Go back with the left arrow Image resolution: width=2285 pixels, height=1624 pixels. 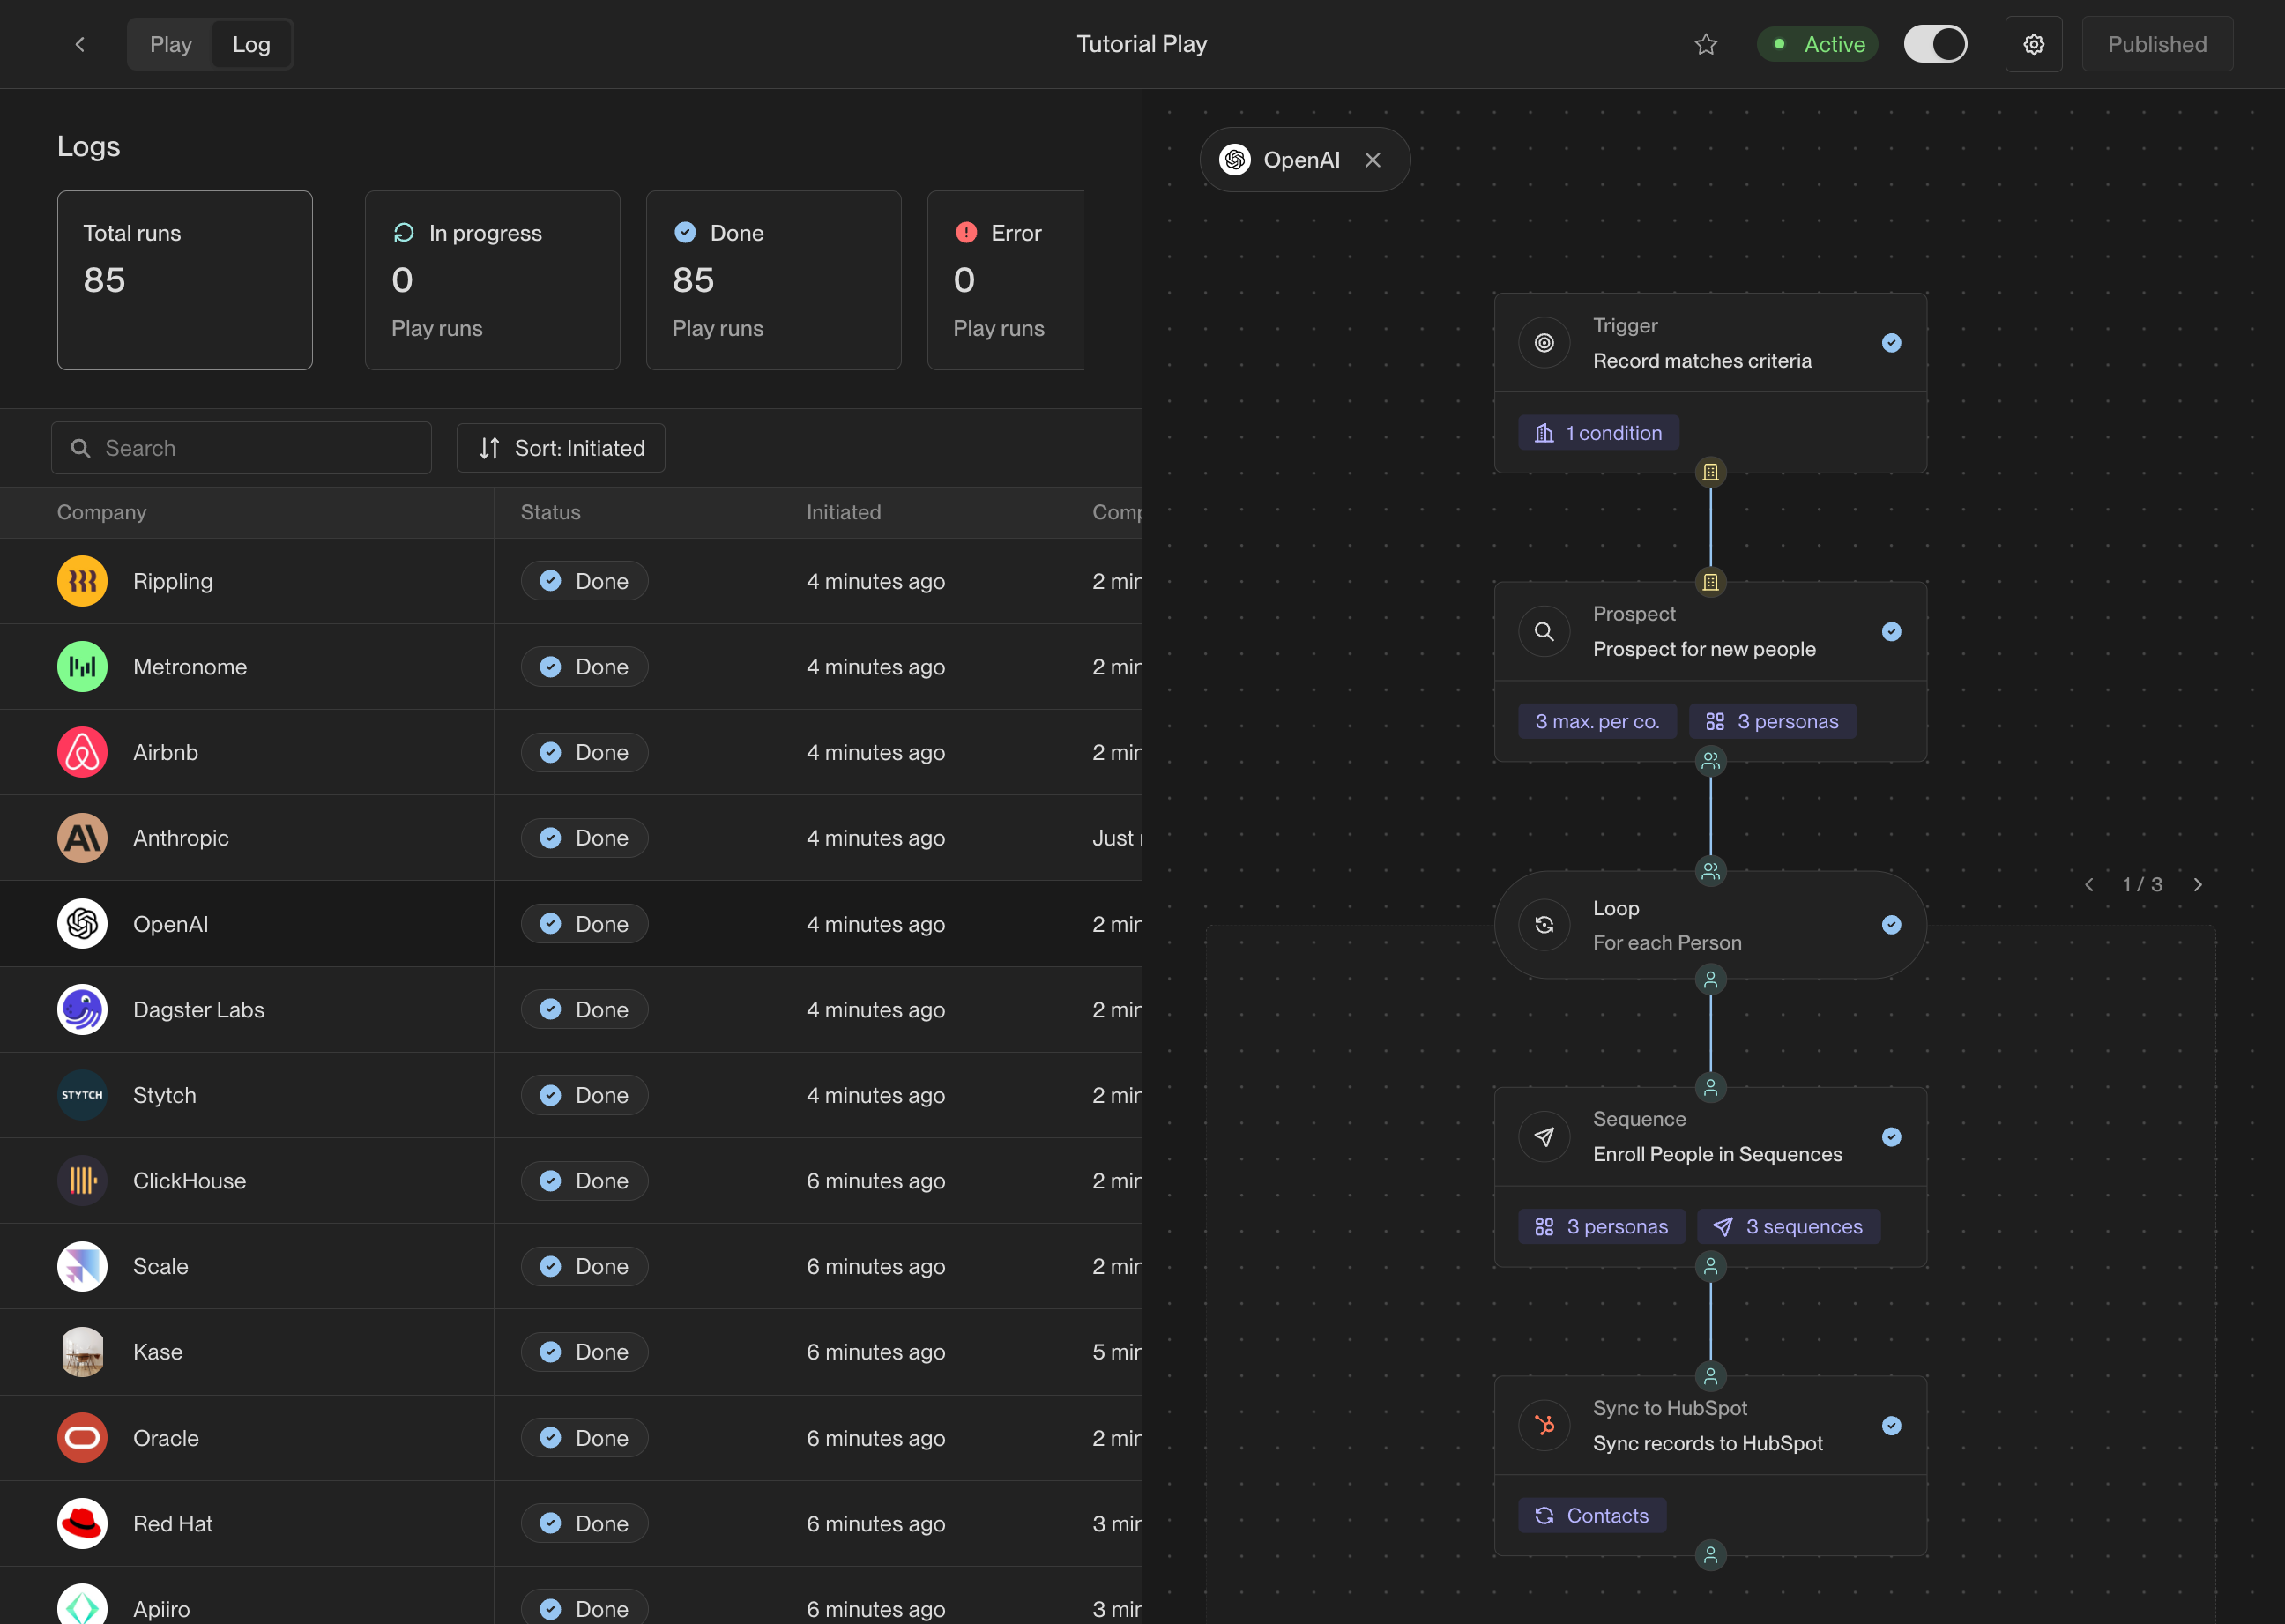[x=80, y=44]
